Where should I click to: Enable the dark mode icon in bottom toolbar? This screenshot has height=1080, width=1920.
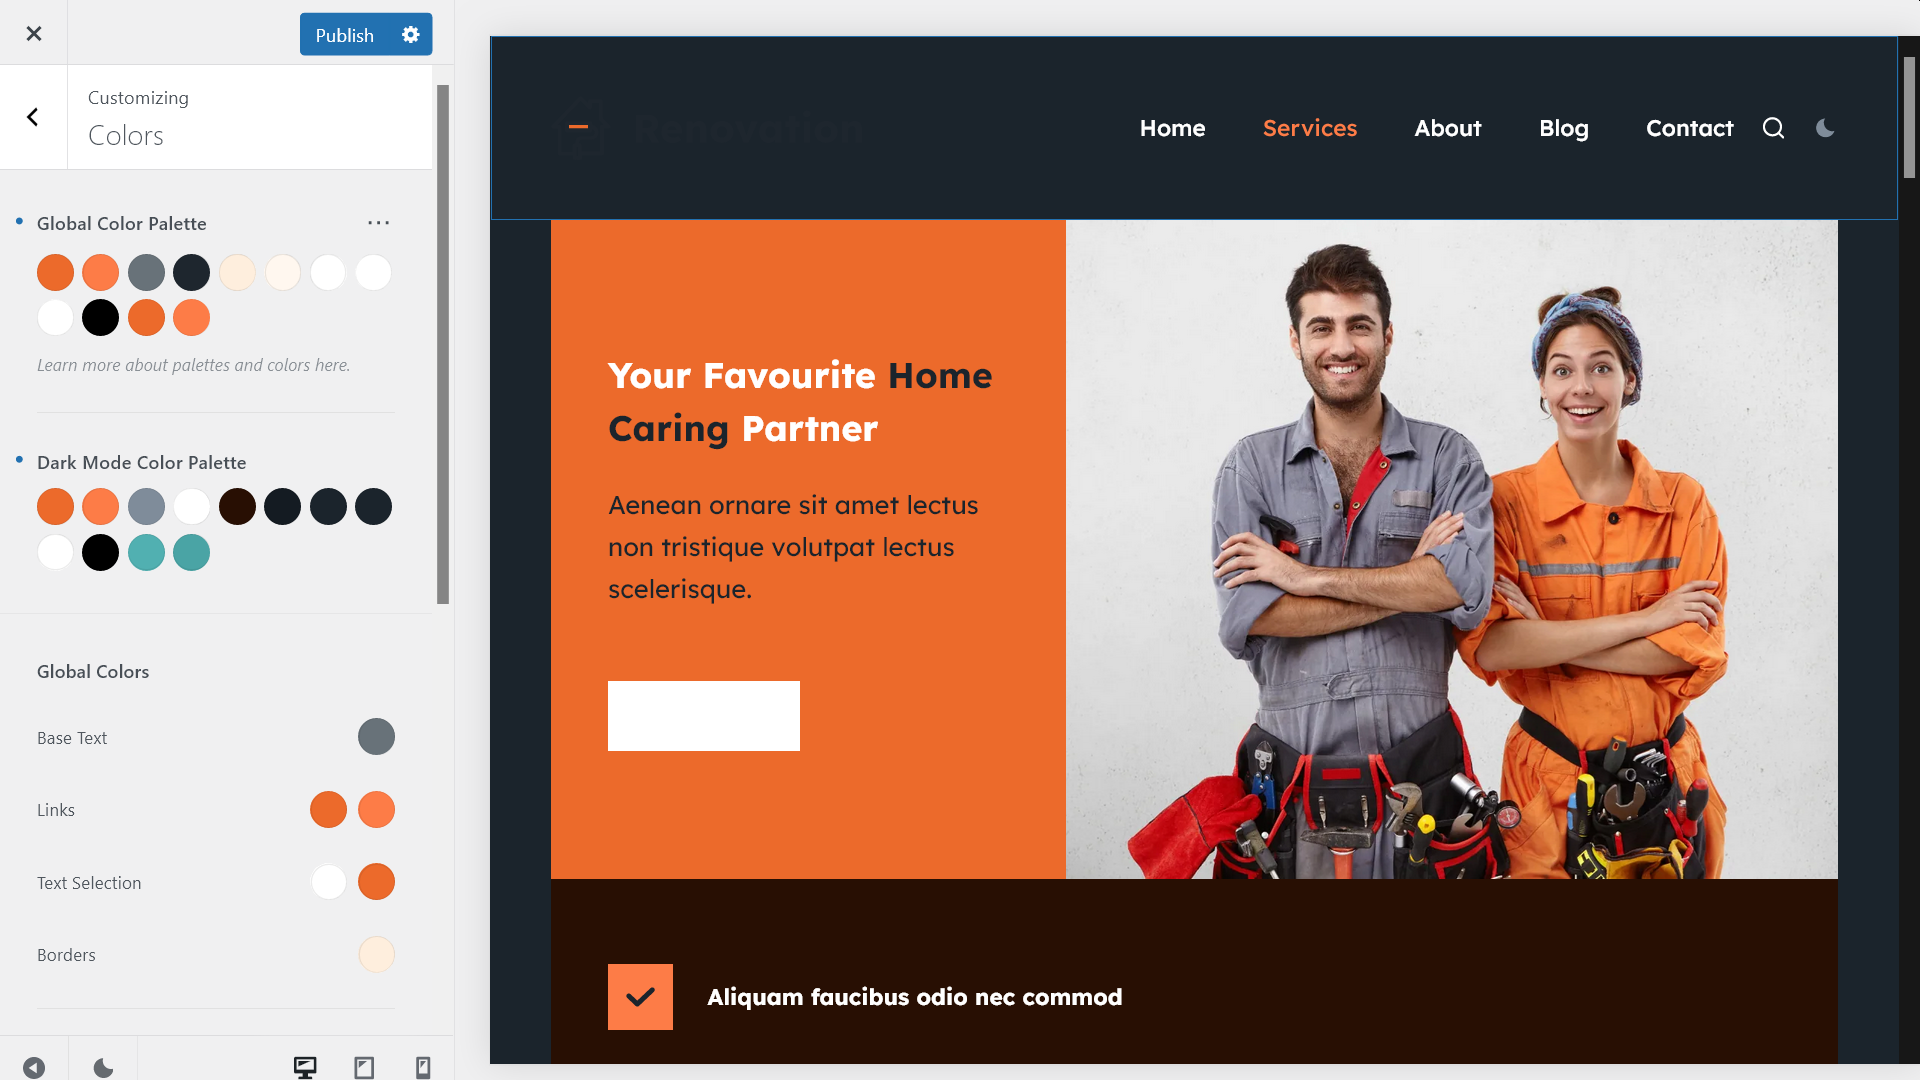coord(103,1067)
